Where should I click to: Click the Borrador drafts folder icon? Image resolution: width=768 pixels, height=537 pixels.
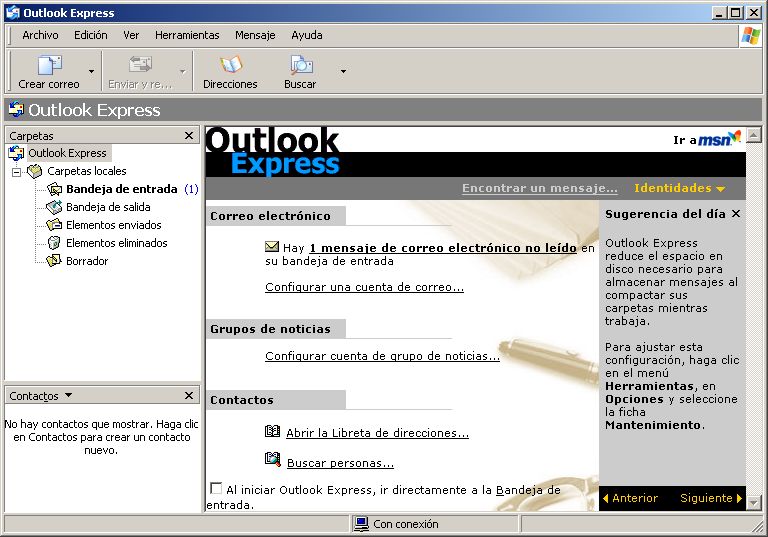click(x=54, y=261)
